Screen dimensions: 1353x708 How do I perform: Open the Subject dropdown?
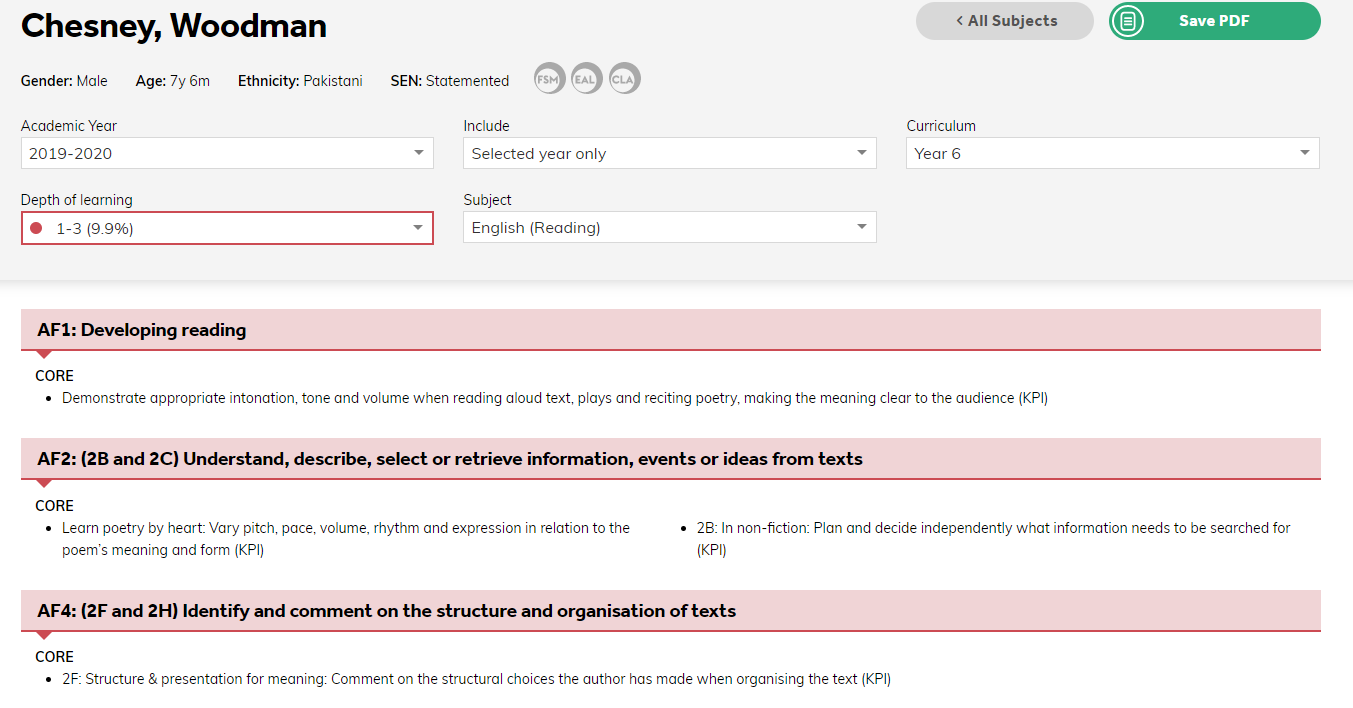[x=669, y=227]
